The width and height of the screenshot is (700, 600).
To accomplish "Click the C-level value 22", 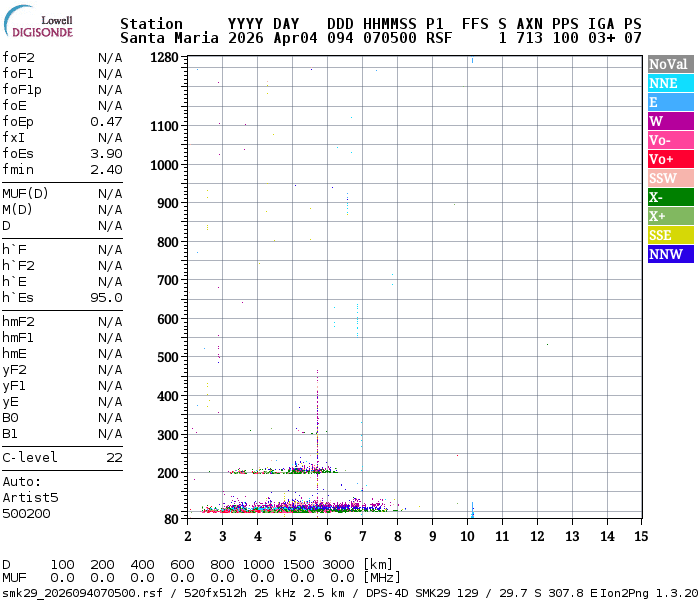I will (114, 457).
